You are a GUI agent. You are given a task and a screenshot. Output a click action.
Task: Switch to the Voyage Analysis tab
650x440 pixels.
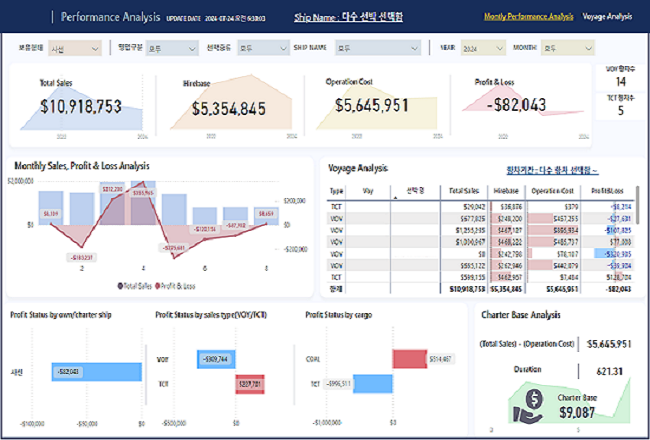607,17
